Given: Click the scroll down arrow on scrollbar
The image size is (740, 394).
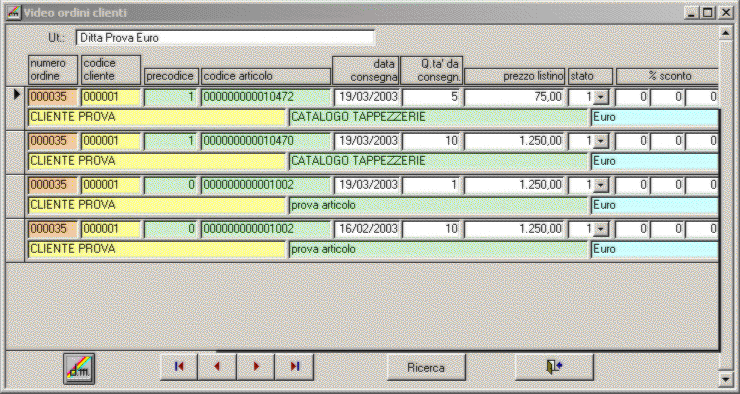Looking at the screenshot, I should coord(725,378).
